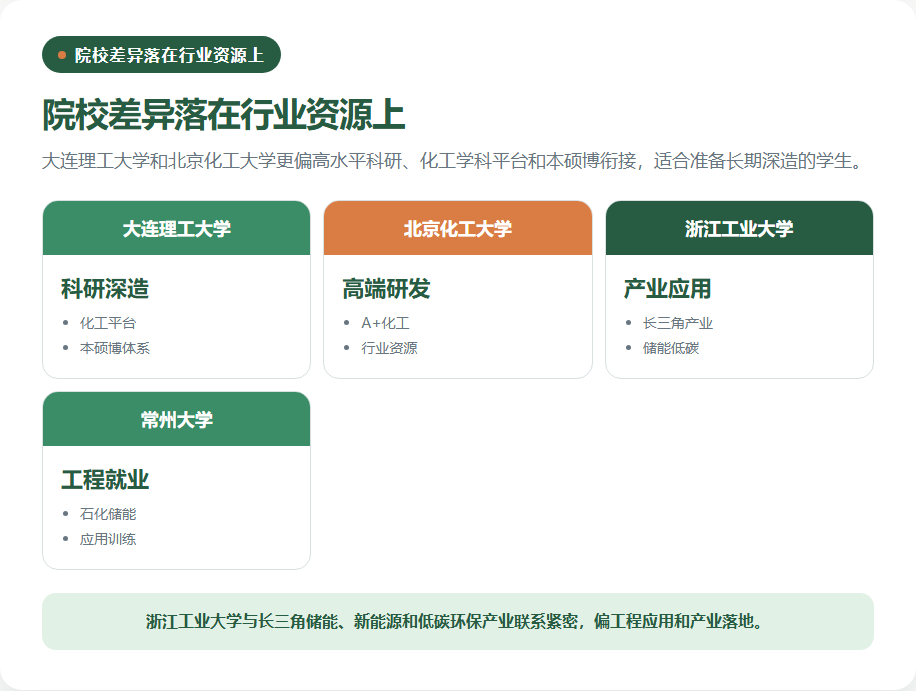Viewport: 916px width, 691px height.
Task: Click the orange dot in the tag pill
Action: [x=62, y=55]
